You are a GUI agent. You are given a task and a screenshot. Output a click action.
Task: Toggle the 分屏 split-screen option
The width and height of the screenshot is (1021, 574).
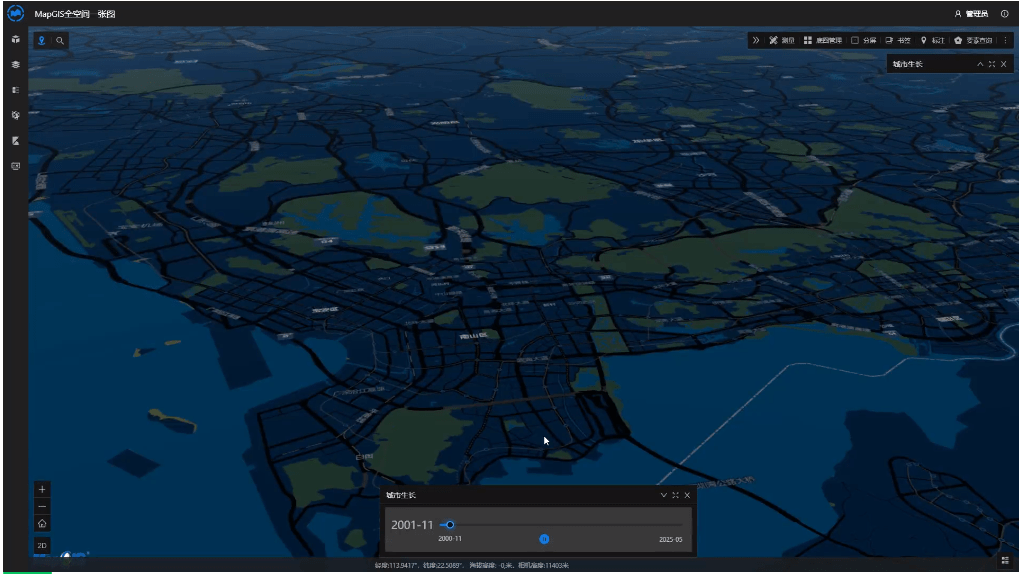[863, 40]
